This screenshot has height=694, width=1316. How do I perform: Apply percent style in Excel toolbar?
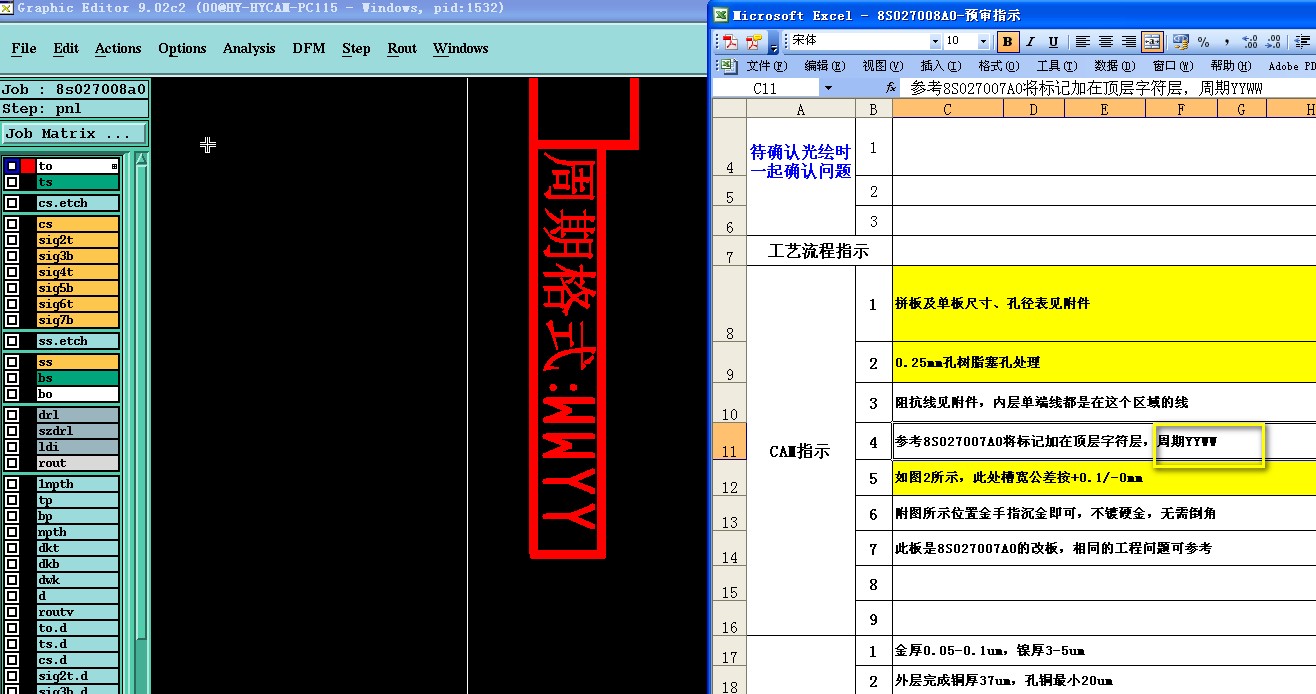click(x=1204, y=42)
